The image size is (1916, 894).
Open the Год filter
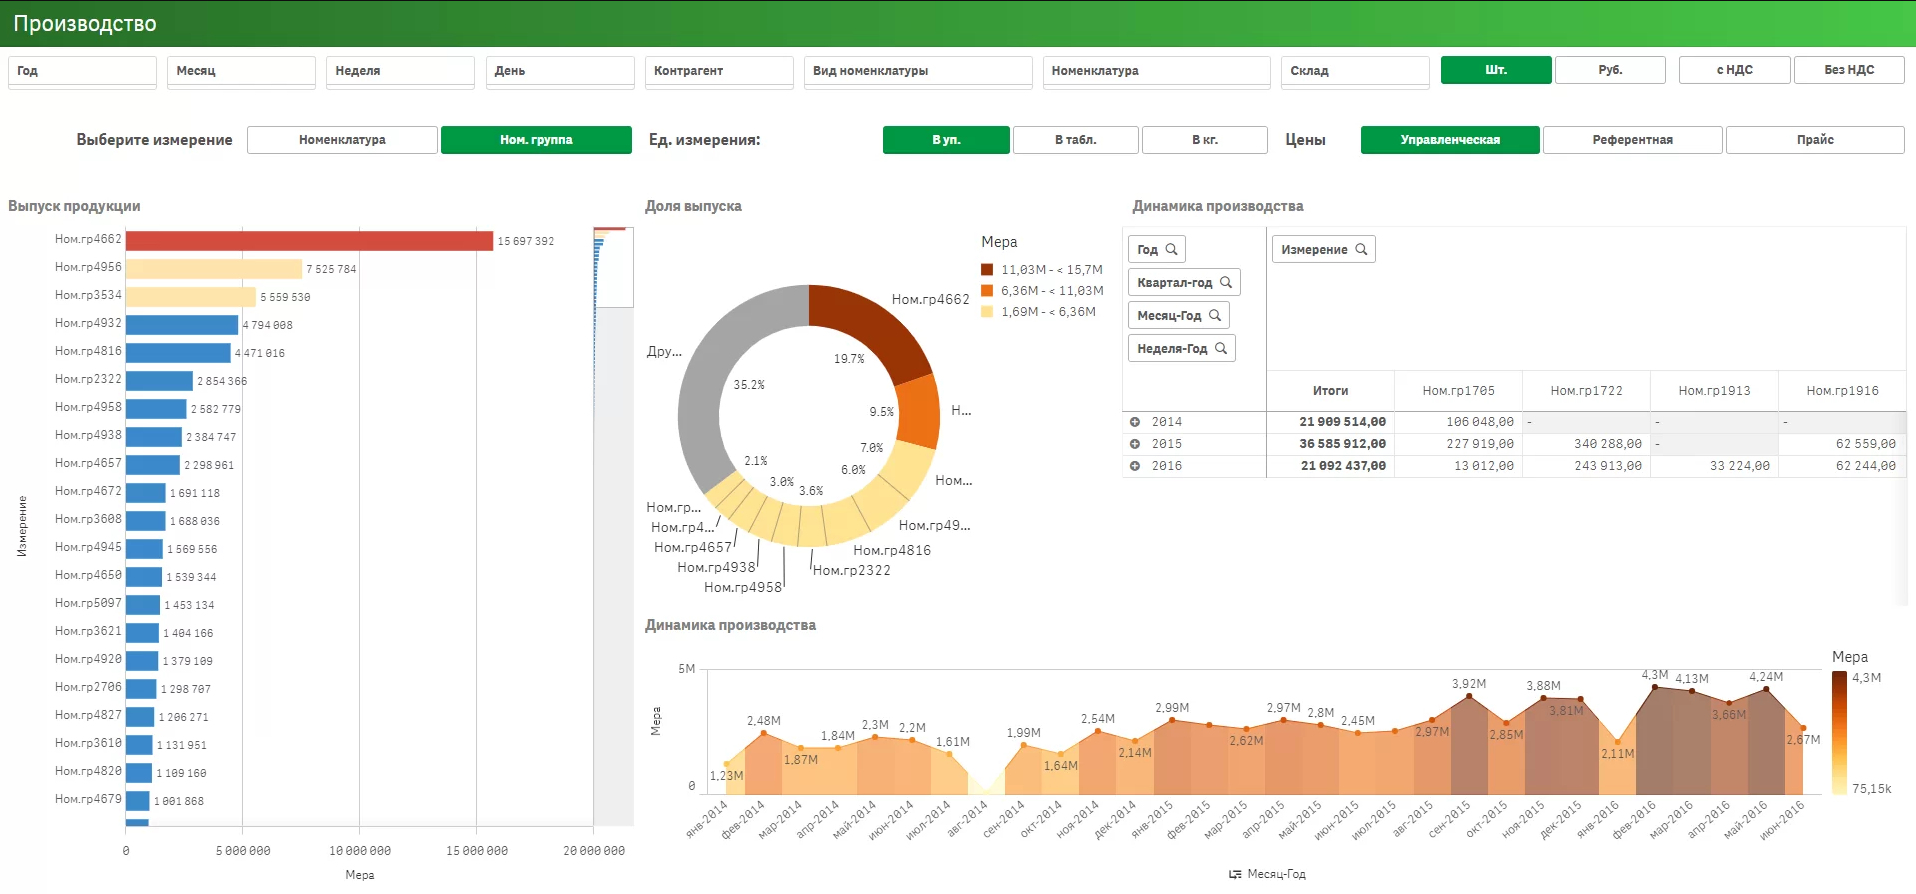(x=82, y=71)
